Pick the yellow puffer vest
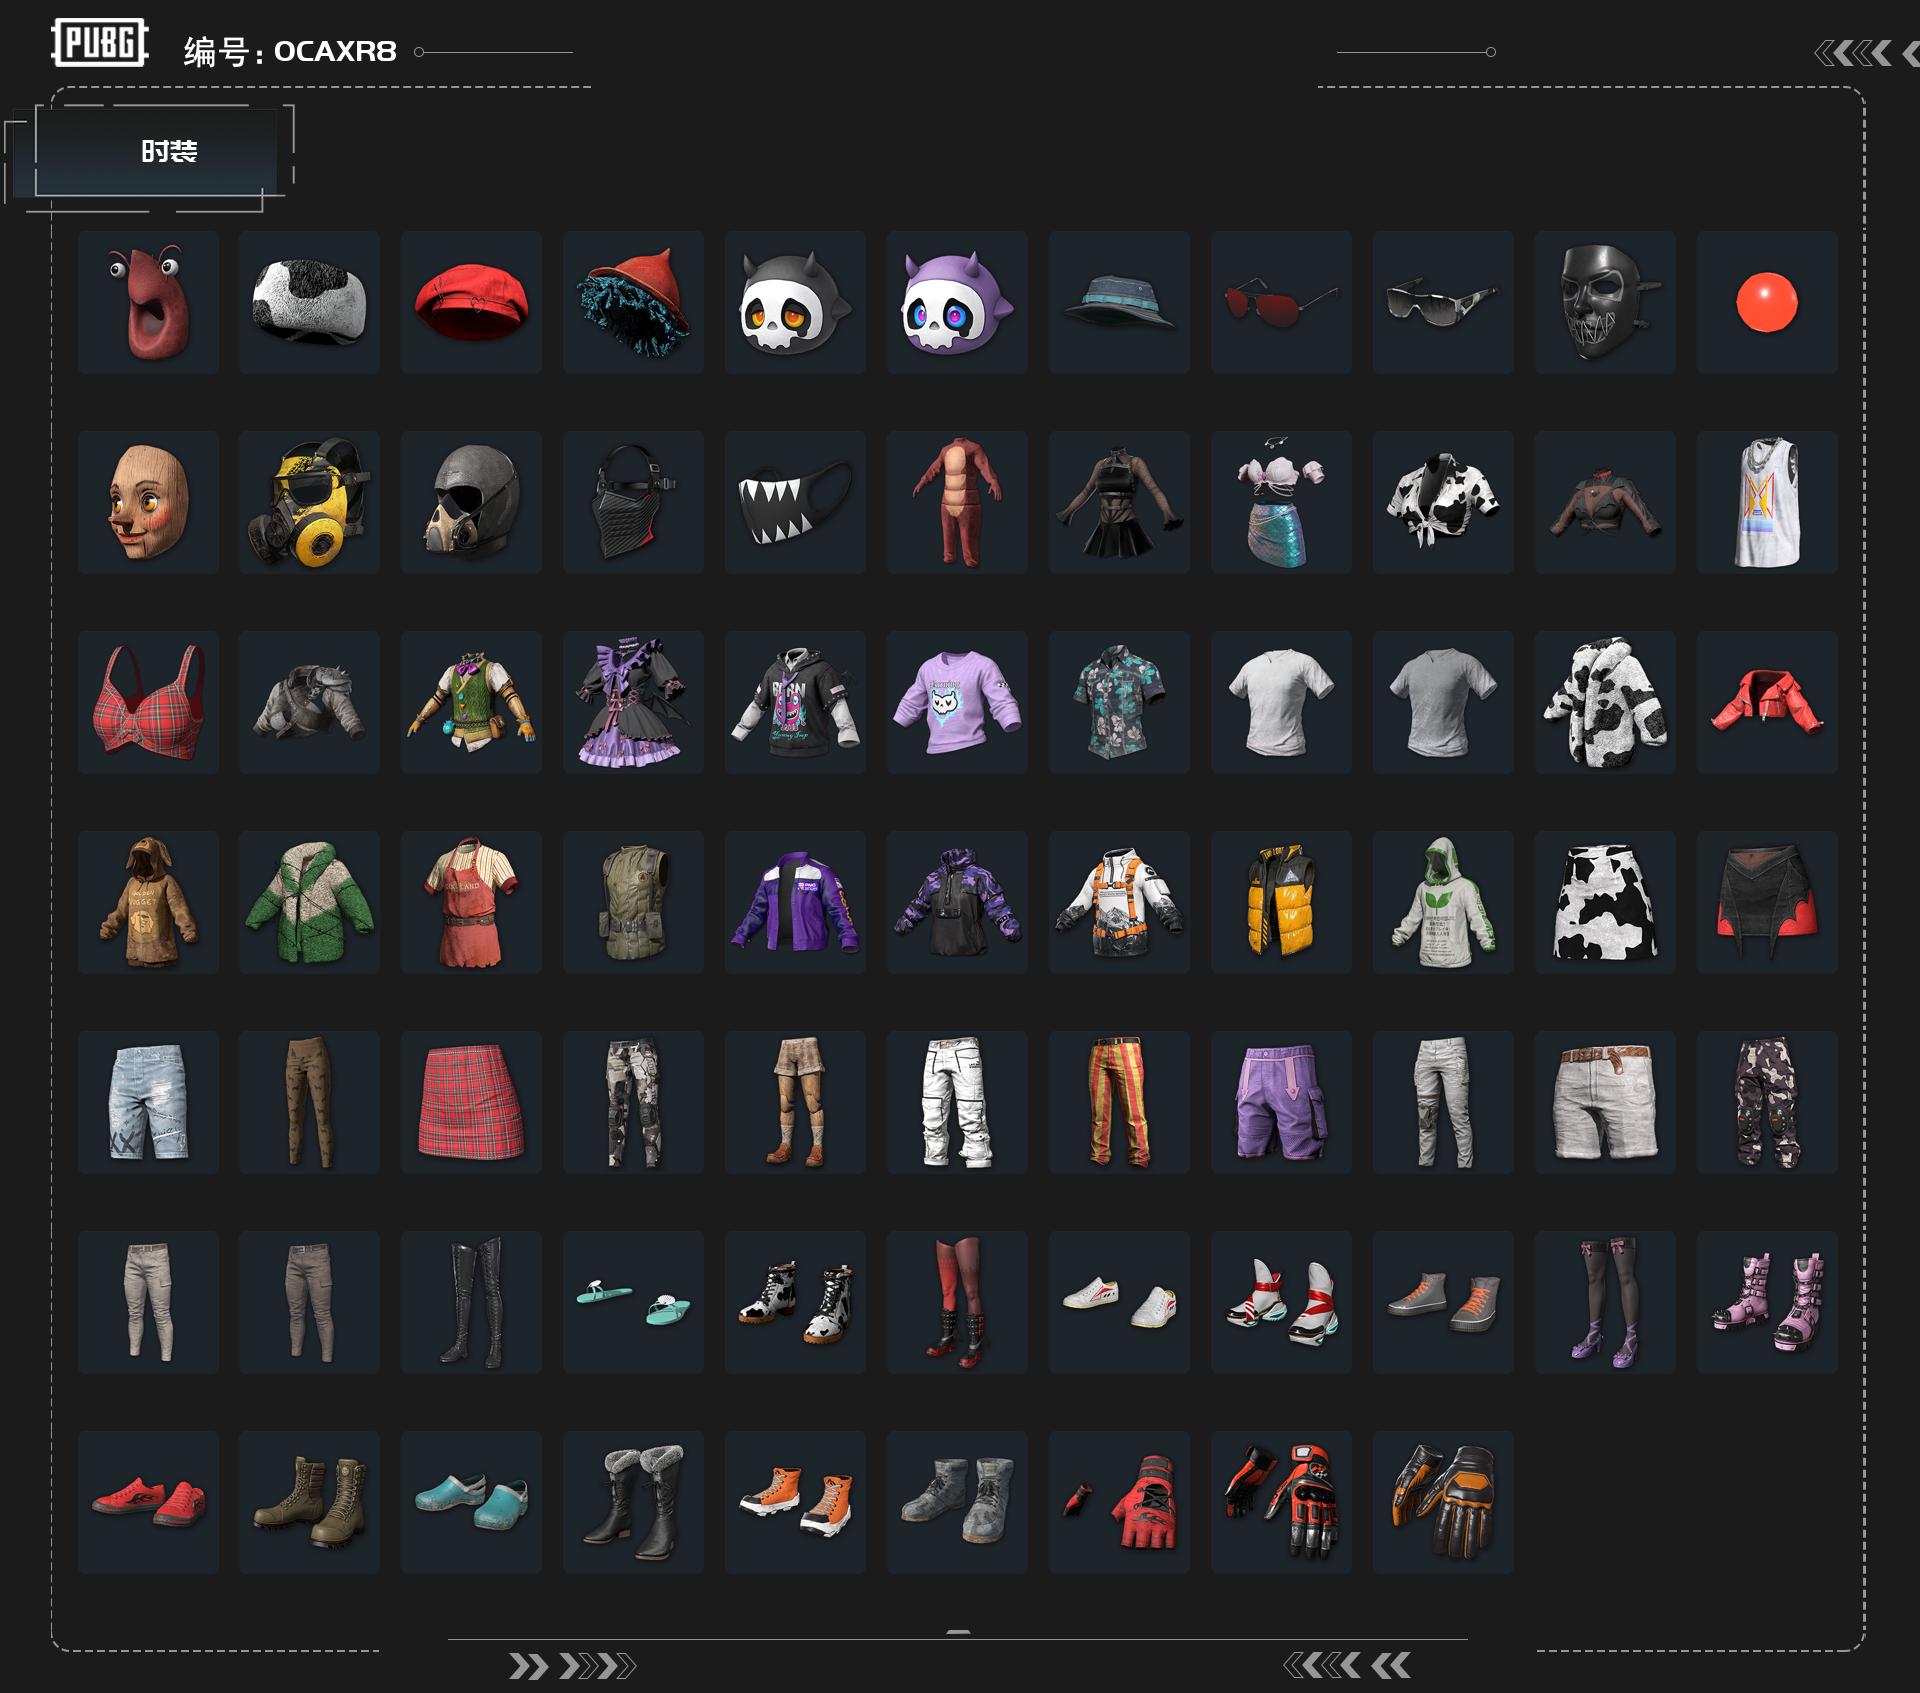Screen dimensions: 1920x1693 pyautogui.click(x=1281, y=902)
